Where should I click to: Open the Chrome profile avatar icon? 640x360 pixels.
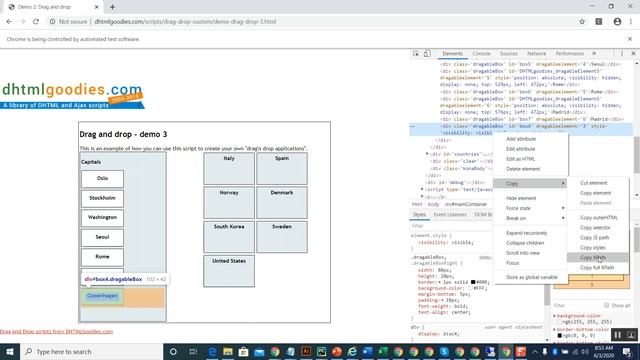point(617,22)
